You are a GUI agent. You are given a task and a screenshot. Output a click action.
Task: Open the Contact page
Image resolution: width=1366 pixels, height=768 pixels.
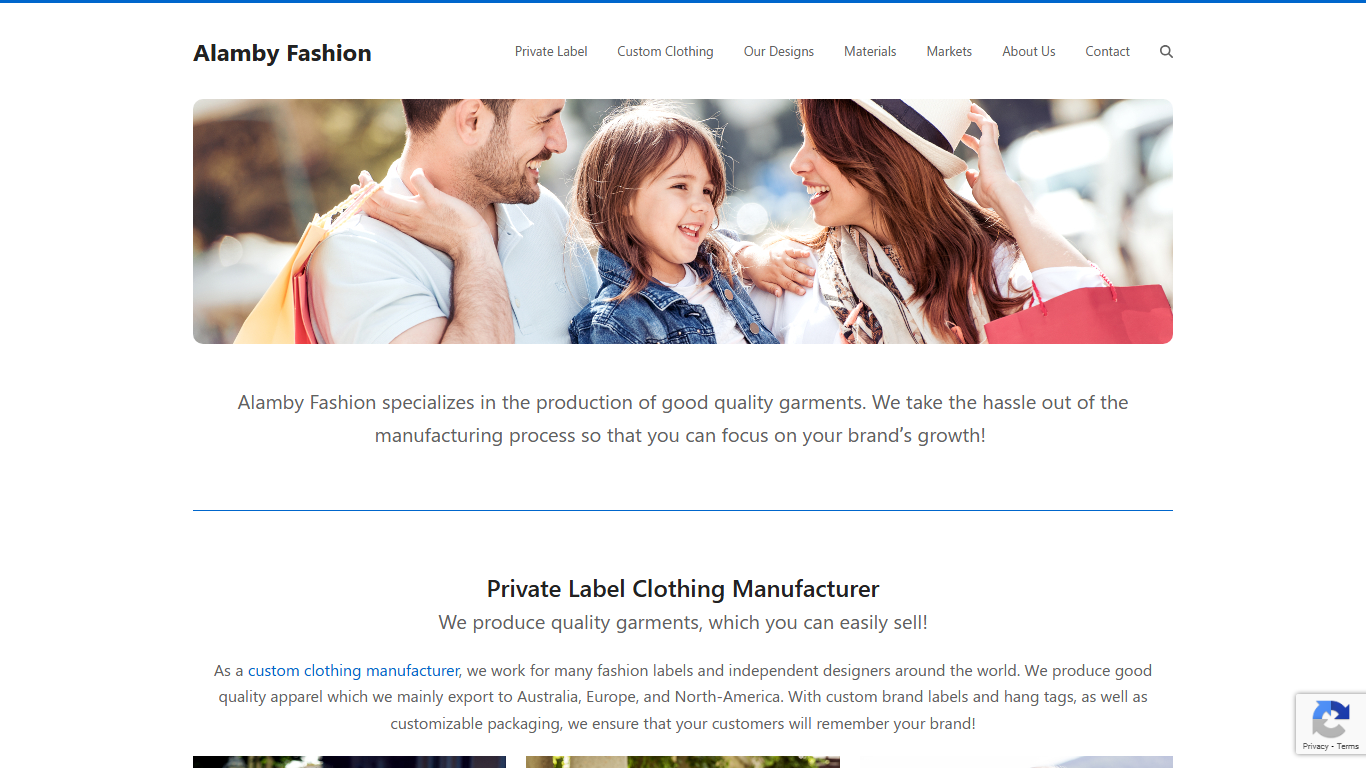(x=1108, y=52)
